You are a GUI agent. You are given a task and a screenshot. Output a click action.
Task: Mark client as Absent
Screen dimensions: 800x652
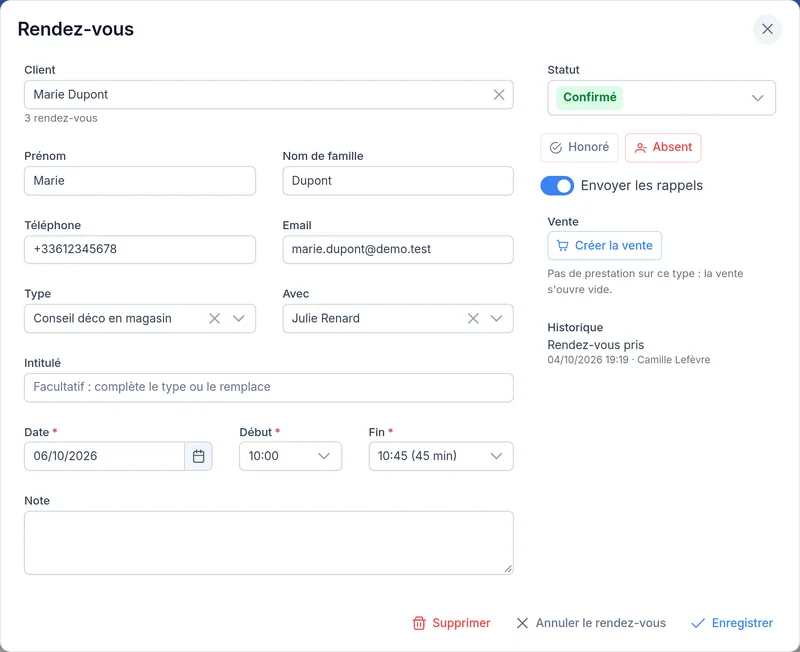click(x=663, y=147)
